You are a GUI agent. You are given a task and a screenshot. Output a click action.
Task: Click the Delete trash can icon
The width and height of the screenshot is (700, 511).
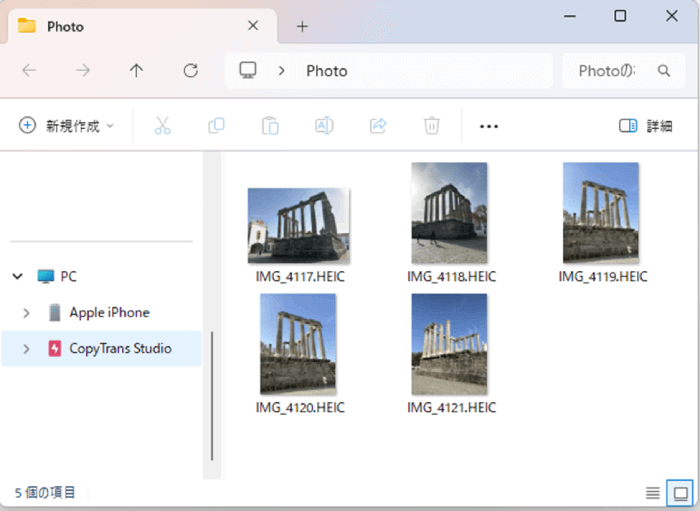coord(432,126)
